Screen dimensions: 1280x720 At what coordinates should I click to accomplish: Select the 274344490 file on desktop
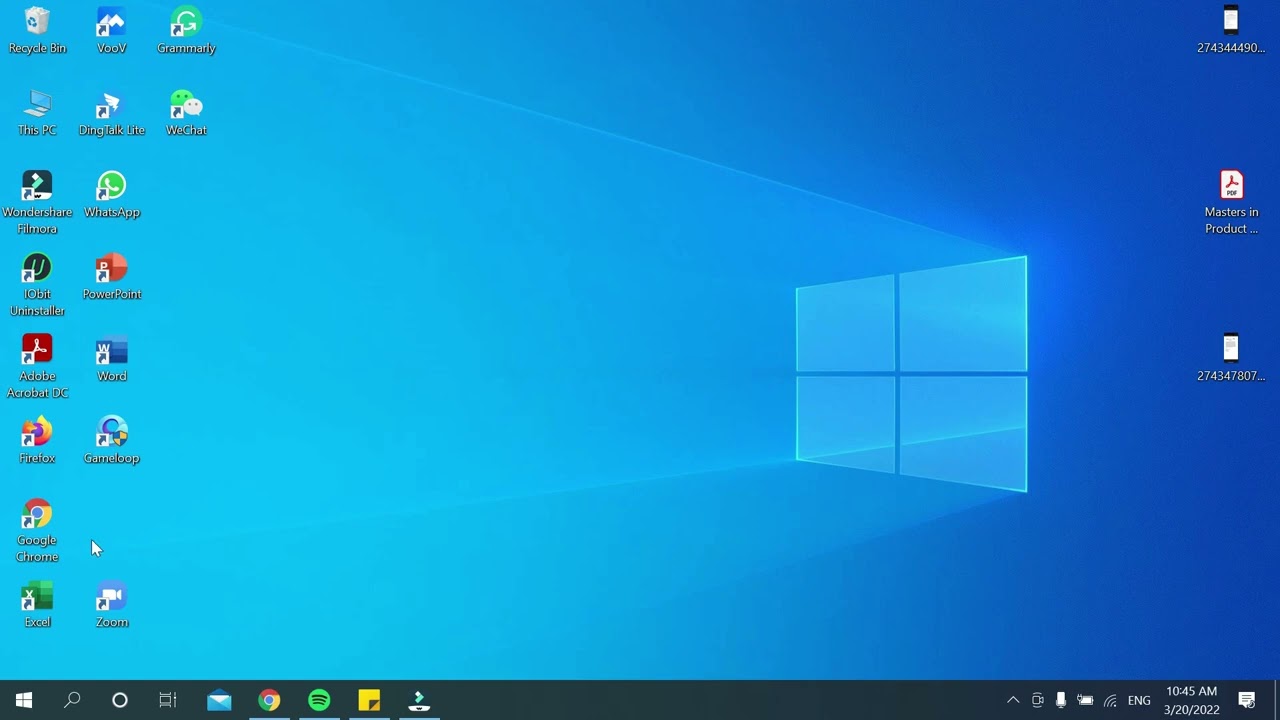1231,30
